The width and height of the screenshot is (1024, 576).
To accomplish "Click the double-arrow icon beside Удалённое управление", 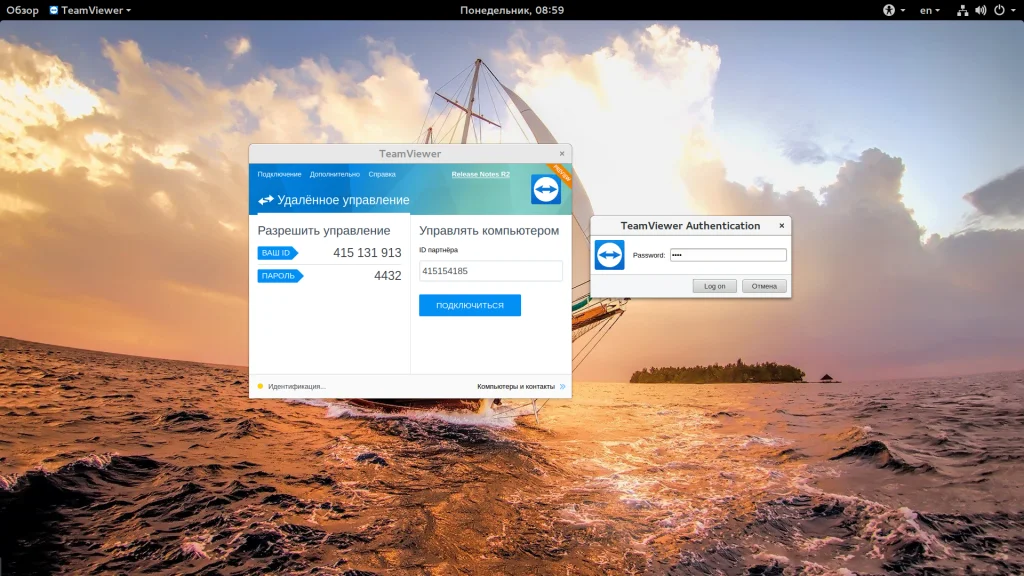I will coord(265,200).
